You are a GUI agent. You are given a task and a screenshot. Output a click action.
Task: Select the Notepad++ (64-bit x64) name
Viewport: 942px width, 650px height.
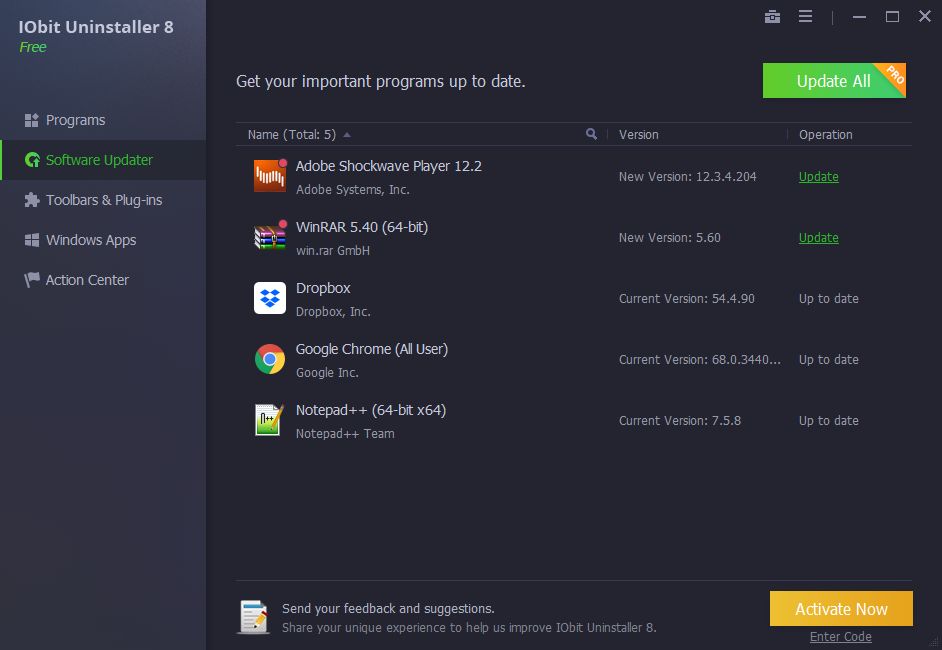point(371,410)
